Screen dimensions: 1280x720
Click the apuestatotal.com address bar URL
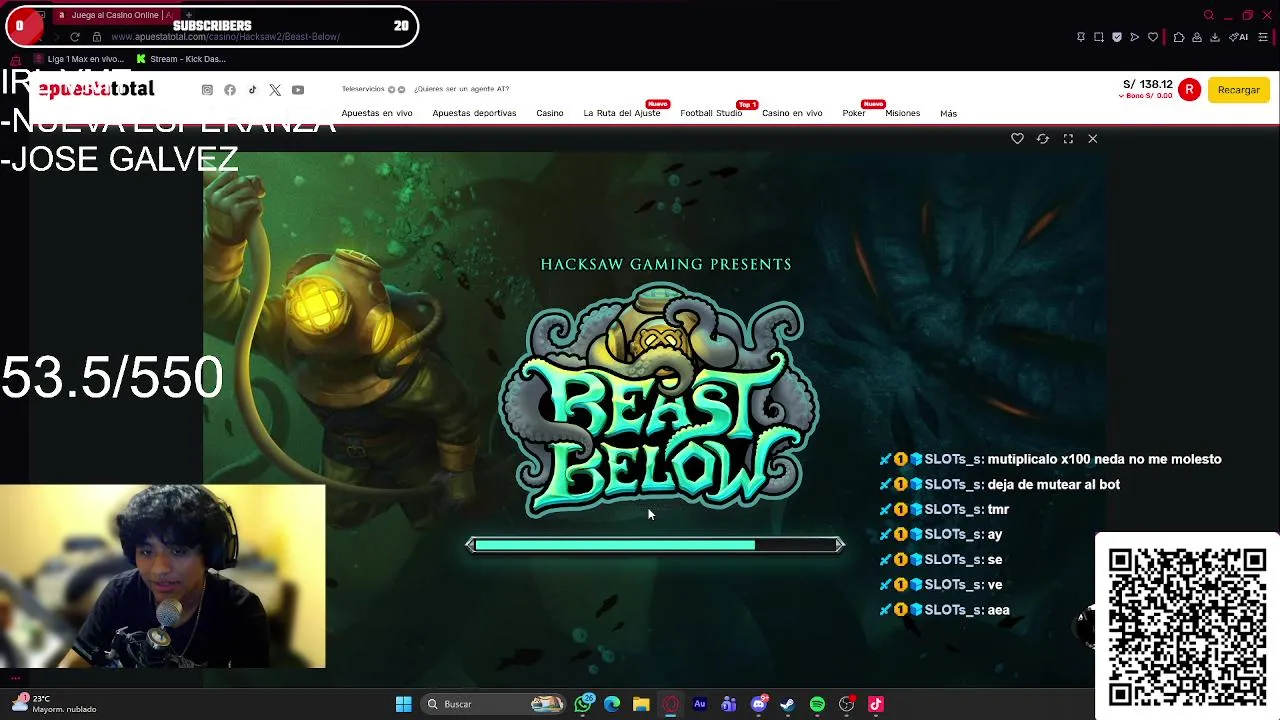coord(225,37)
